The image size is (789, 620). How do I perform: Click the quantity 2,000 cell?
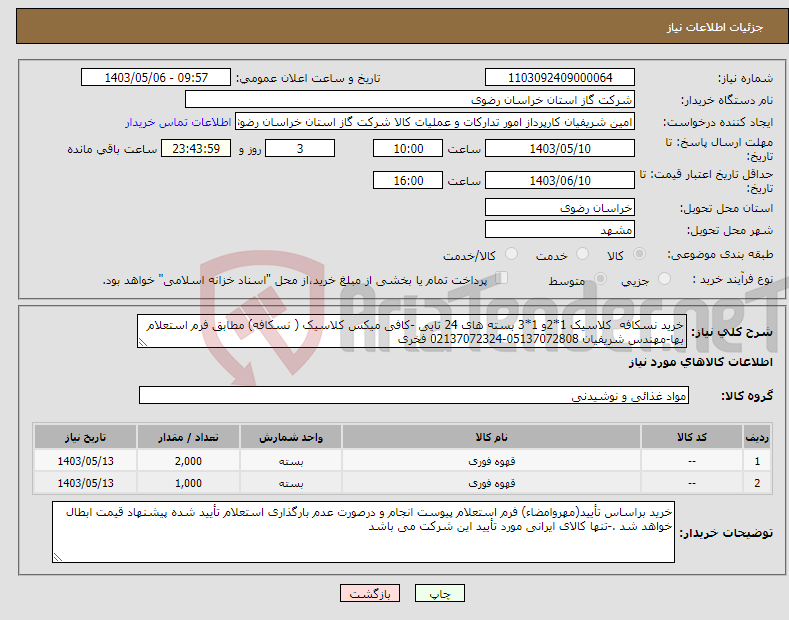click(188, 461)
